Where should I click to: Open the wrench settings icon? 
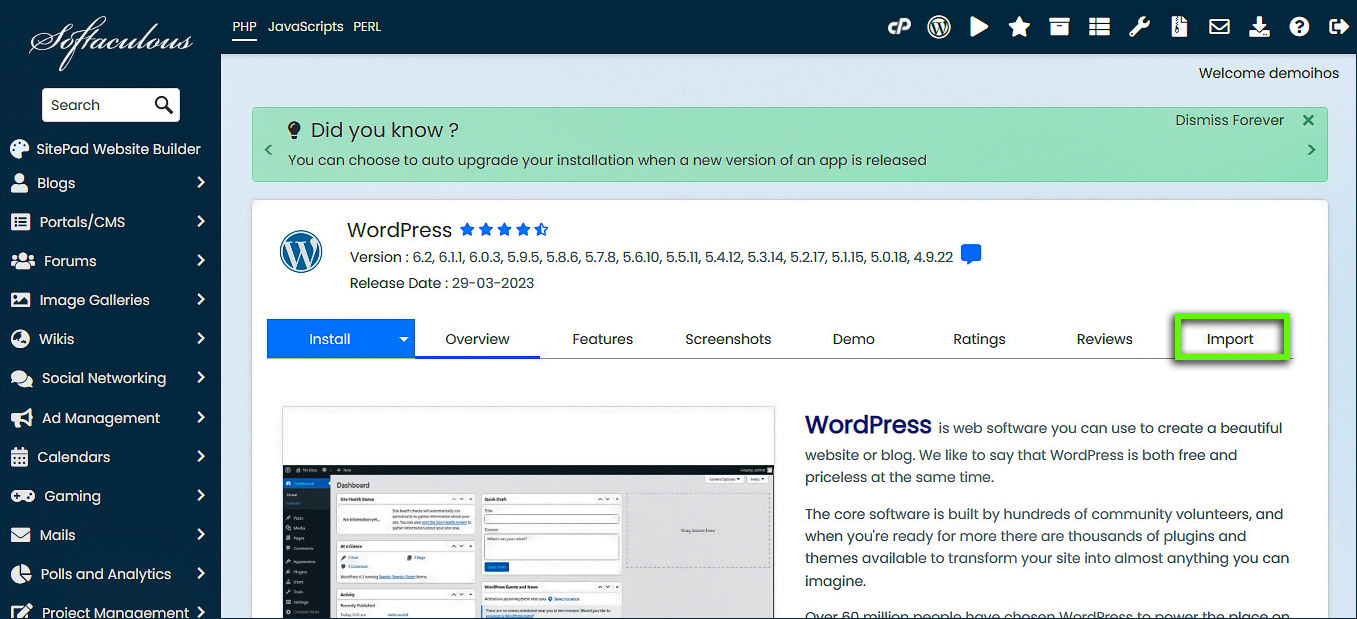[x=1139, y=27]
